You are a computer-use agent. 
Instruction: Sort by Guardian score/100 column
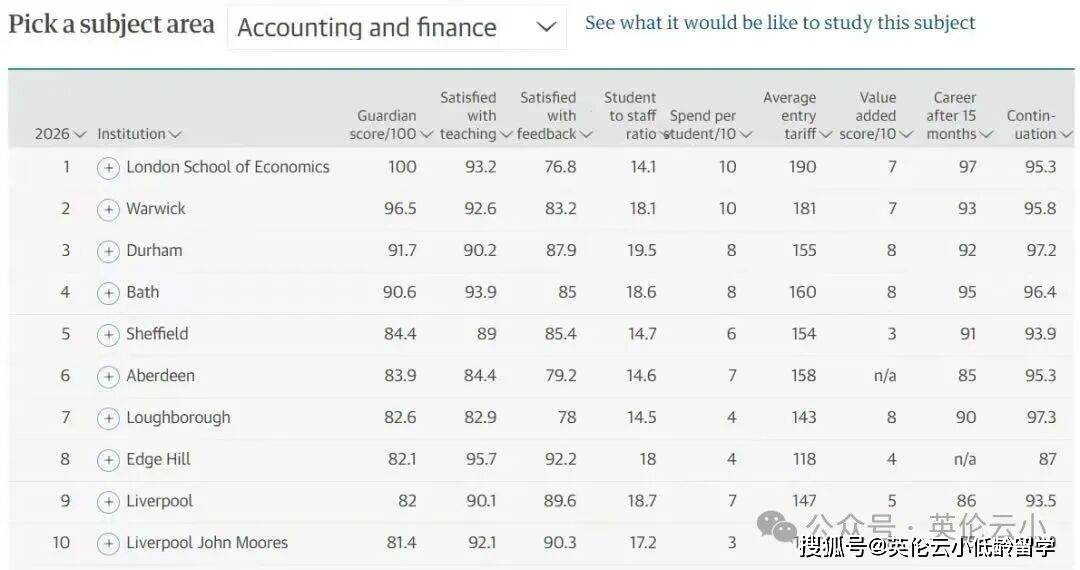pos(394,125)
